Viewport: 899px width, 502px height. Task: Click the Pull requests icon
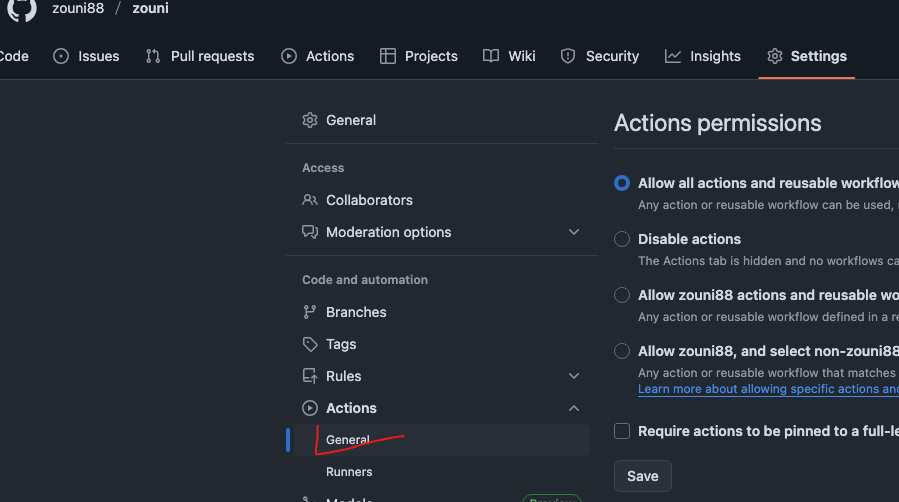point(153,56)
